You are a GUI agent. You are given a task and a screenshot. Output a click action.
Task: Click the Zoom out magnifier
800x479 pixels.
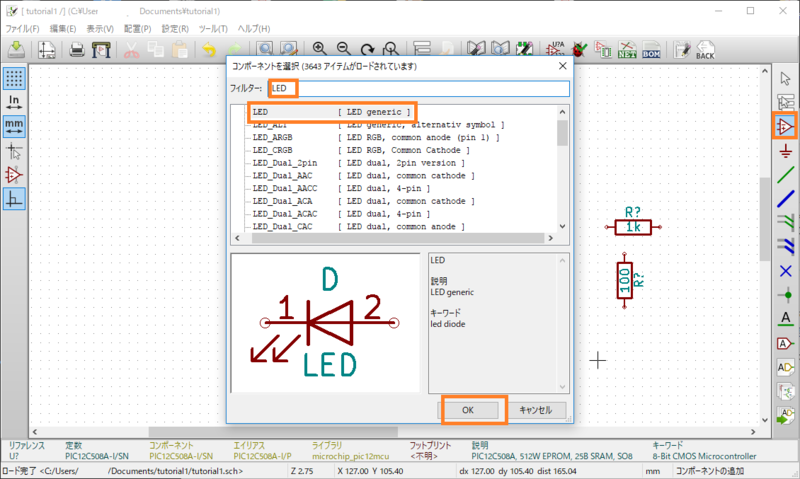(343, 49)
